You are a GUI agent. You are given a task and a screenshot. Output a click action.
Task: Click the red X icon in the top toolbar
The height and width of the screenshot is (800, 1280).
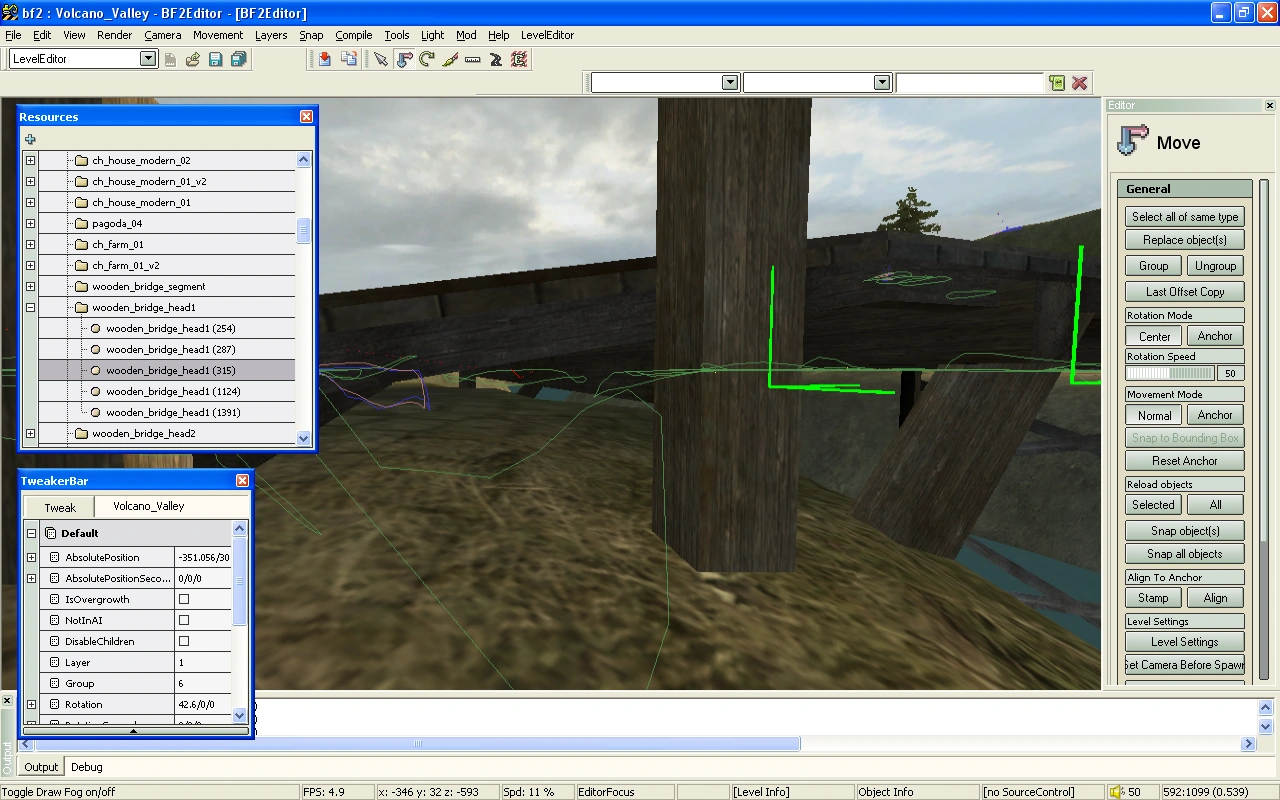pos(1080,83)
